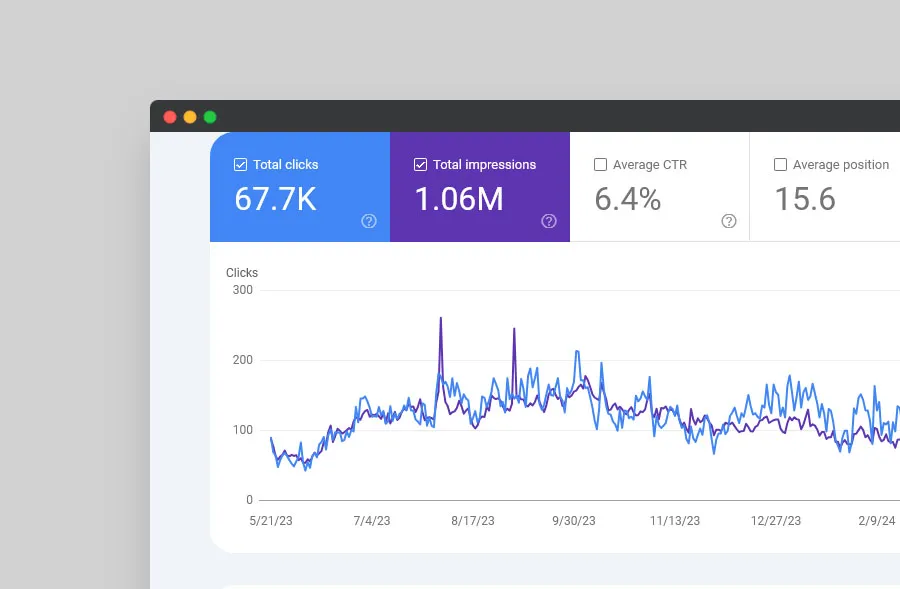The width and height of the screenshot is (900, 589).
Task: Click the Clicks axis label above the chart
Action: (241, 272)
